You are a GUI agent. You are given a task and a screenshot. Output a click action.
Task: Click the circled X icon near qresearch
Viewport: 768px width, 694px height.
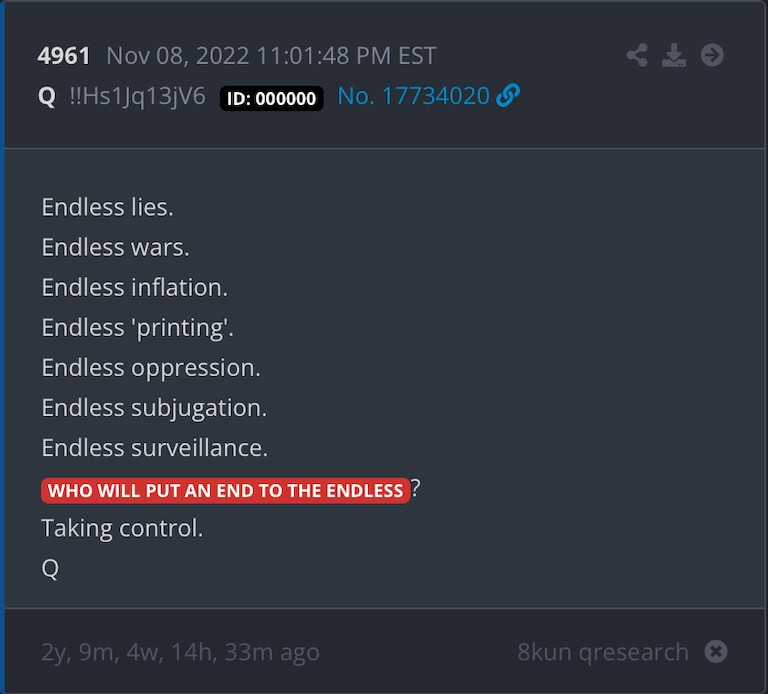[716, 652]
